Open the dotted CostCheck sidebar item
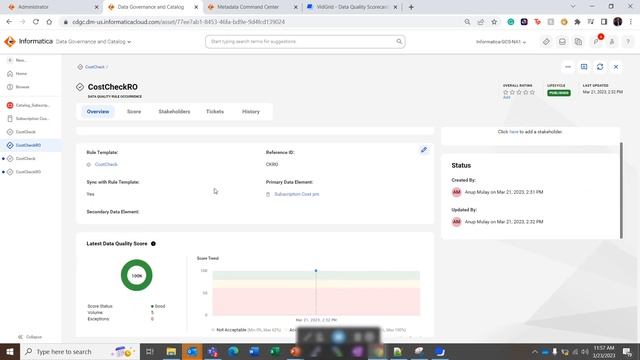 pos(22,159)
